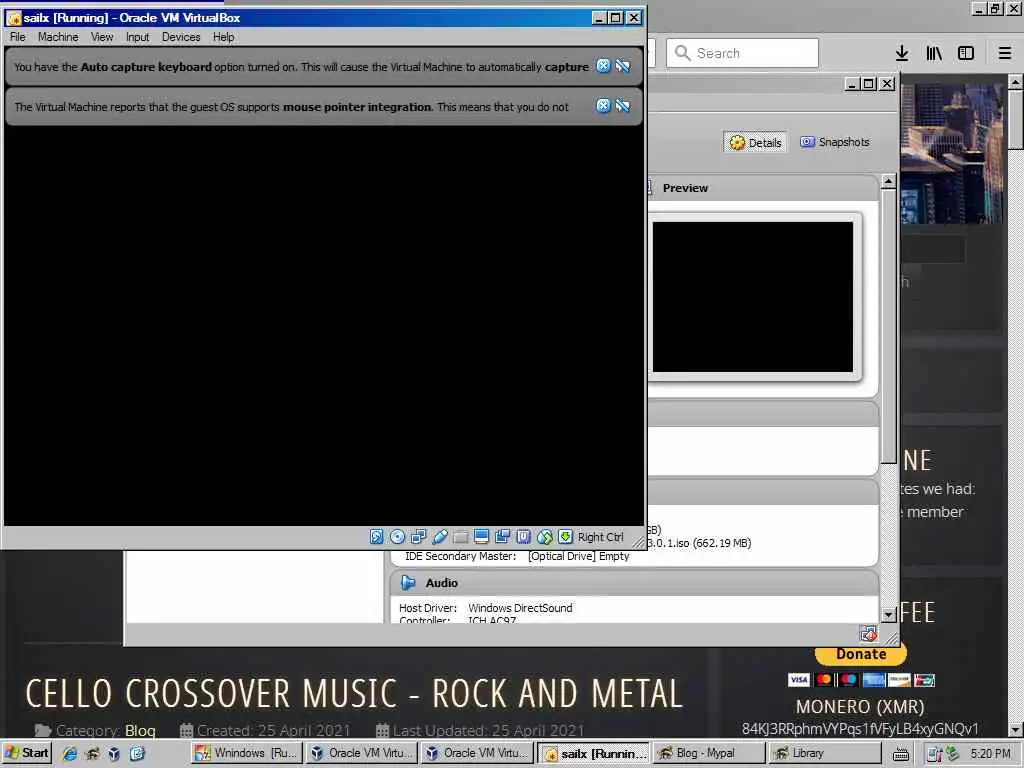This screenshot has height=768, width=1024.
Task: Open the Input menu
Action: point(138,37)
